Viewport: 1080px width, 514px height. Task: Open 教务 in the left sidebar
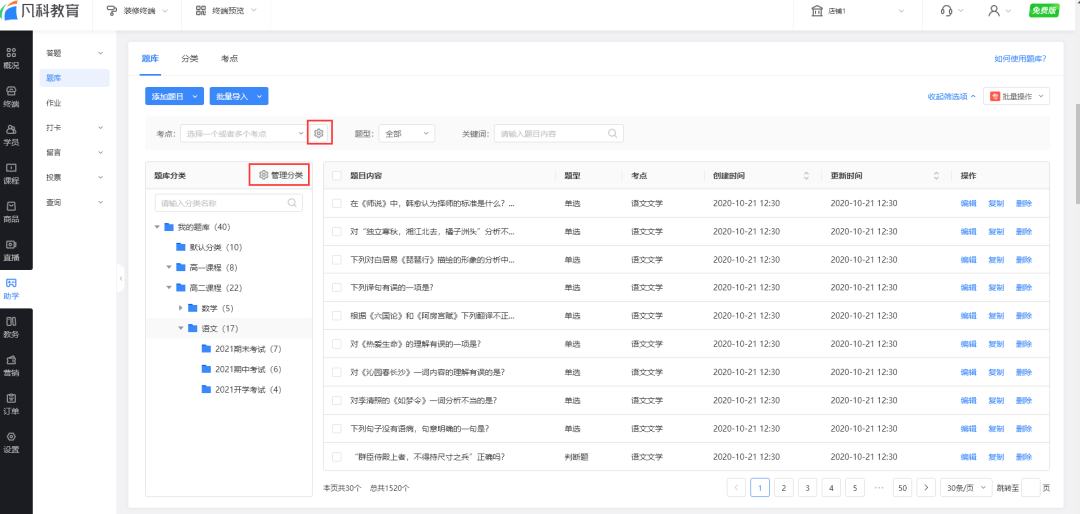[11, 327]
